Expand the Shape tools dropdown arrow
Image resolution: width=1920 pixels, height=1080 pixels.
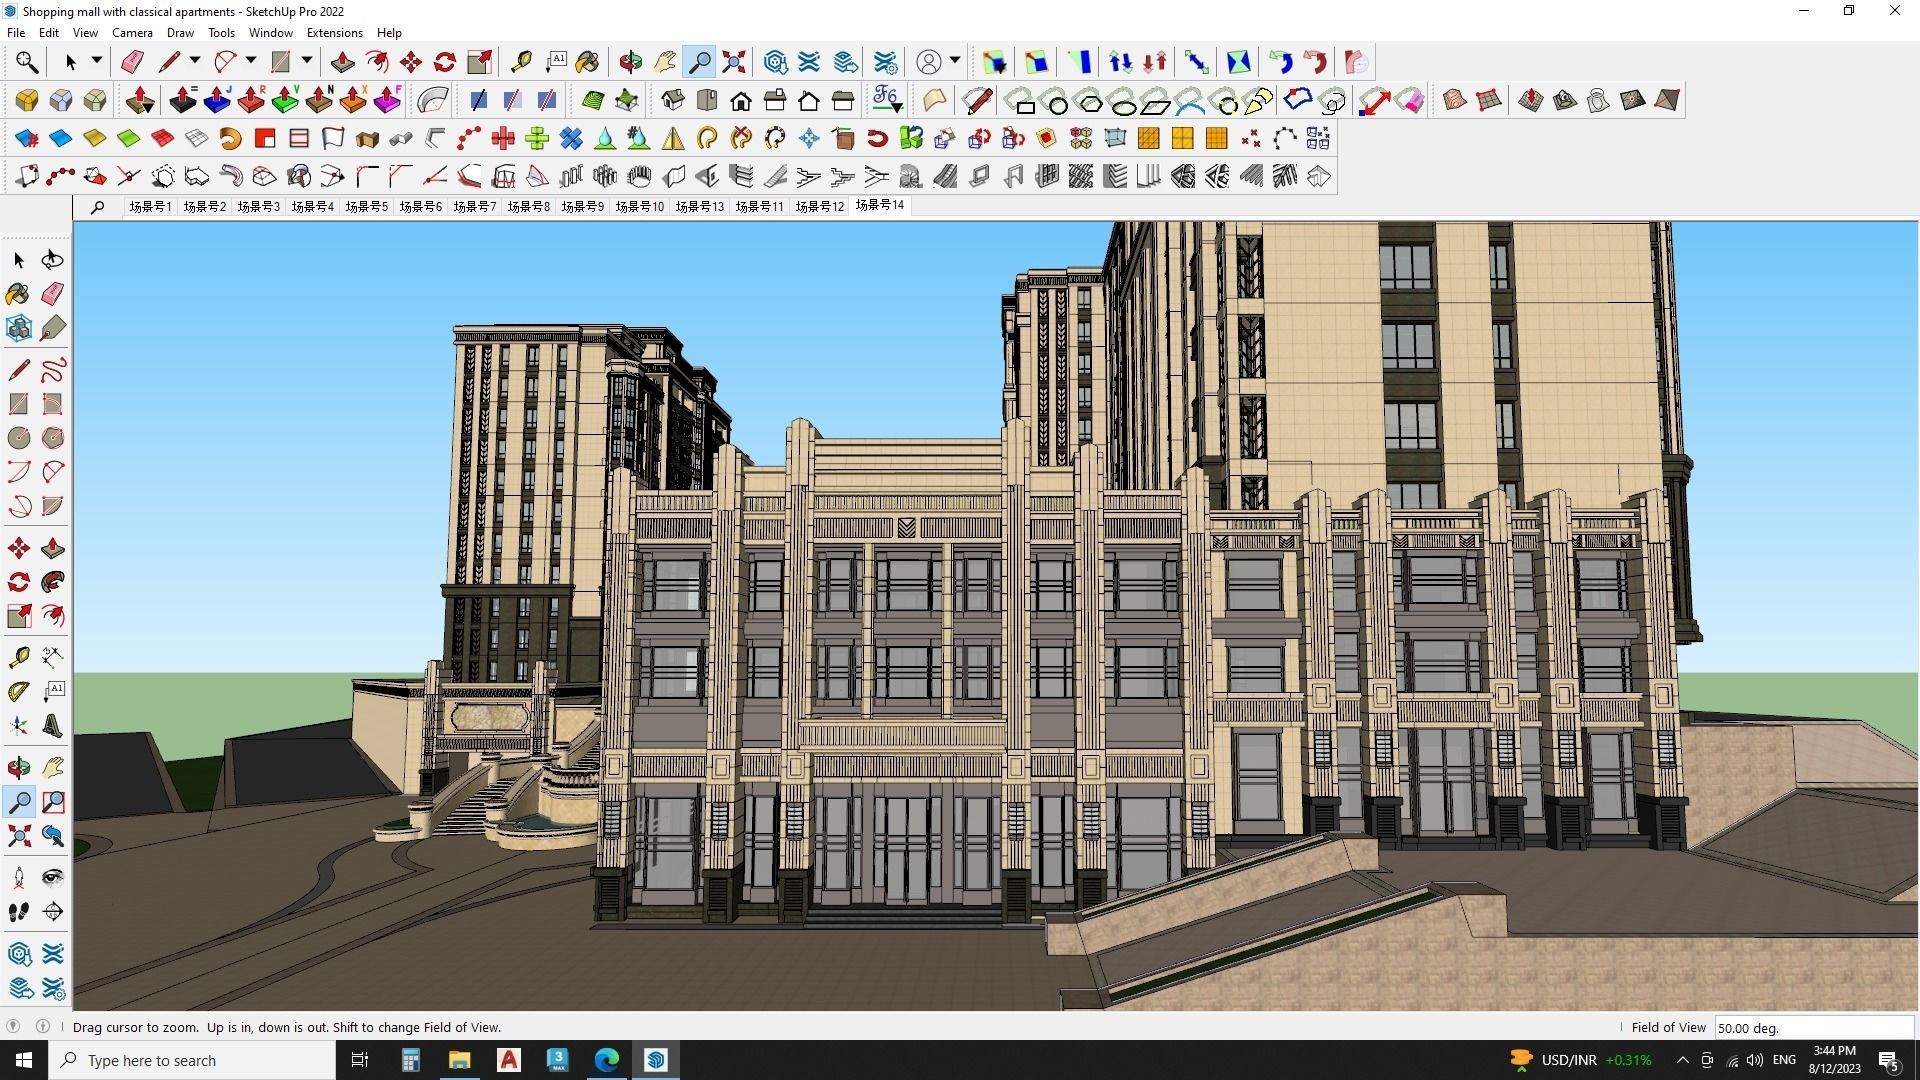click(307, 62)
